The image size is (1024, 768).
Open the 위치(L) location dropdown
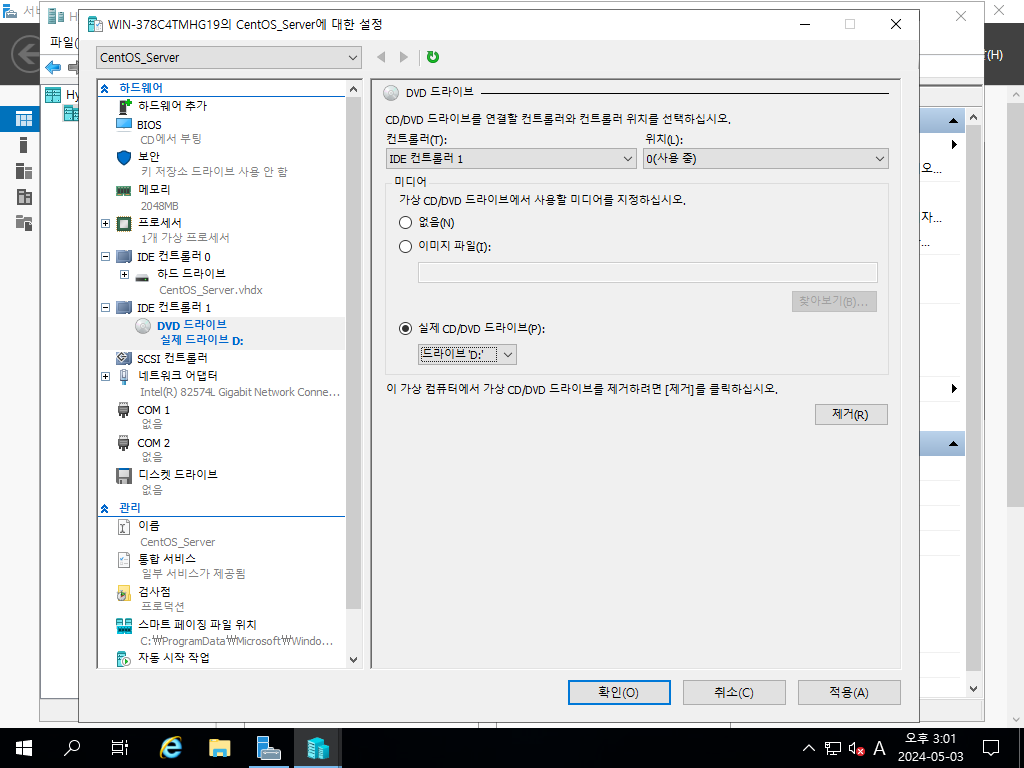765,159
